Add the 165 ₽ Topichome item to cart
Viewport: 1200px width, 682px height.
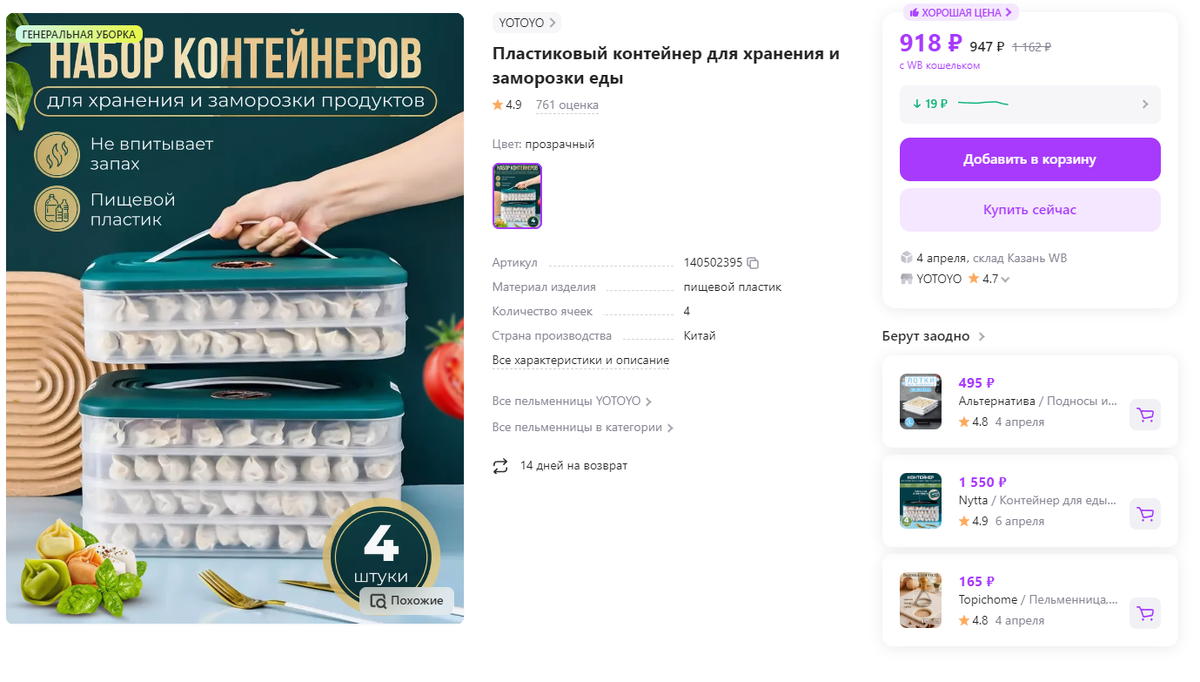pos(1145,613)
